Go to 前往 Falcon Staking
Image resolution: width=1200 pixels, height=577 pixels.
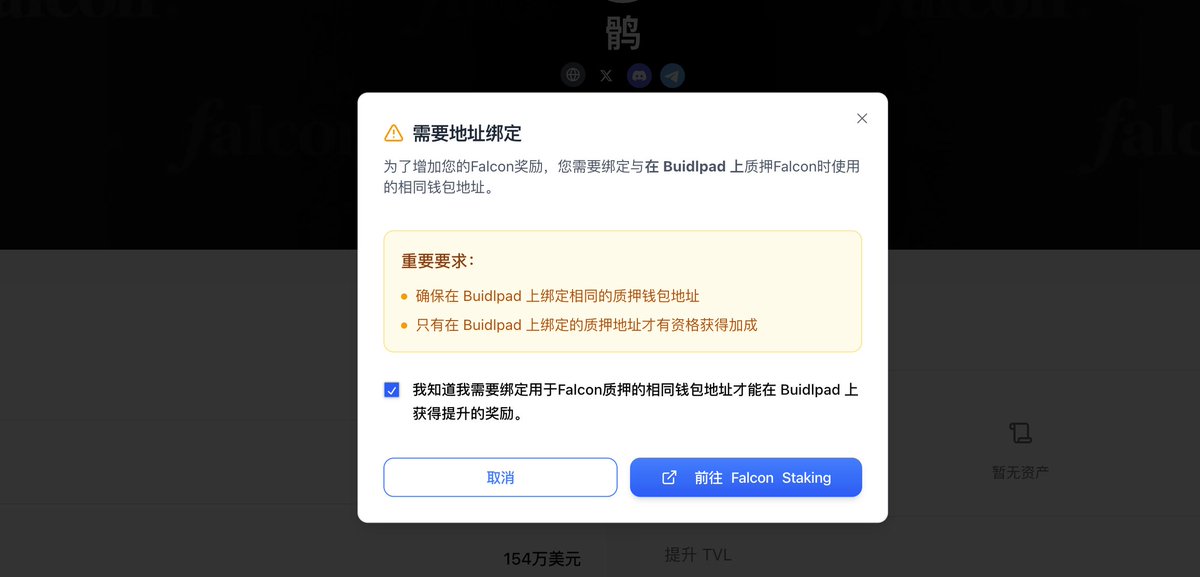click(746, 477)
